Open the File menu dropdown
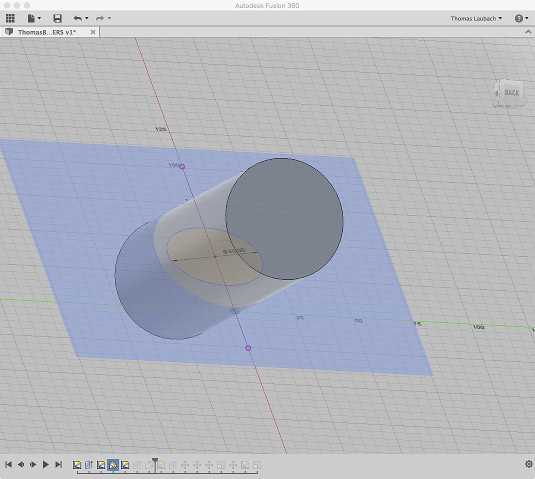The height and width of the screenshot is (479, 535). tap(34, 18)
